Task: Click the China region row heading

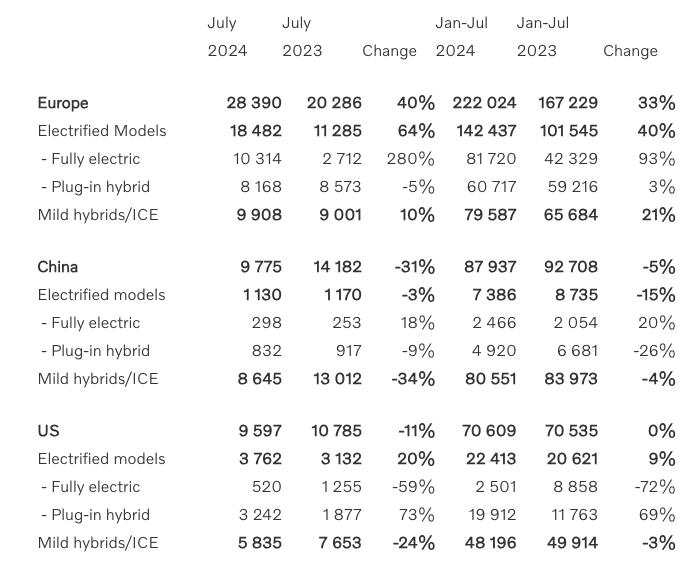Action: point(58,267)
